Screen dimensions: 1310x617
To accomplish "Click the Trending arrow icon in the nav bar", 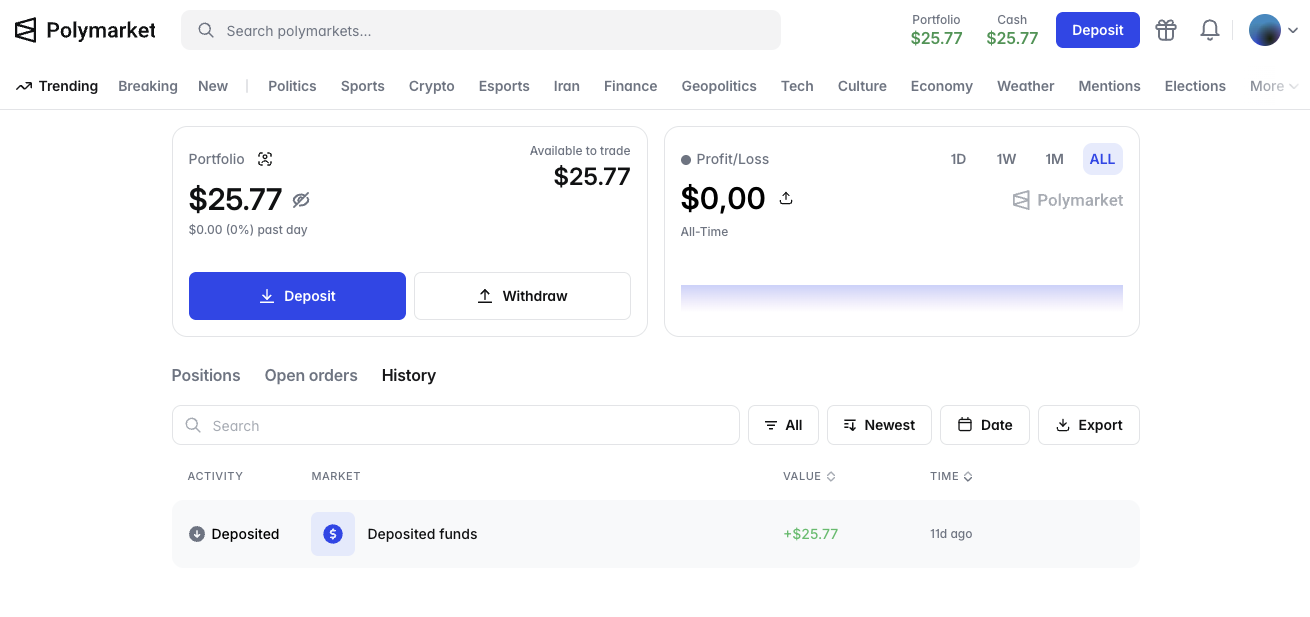I will 24,86.
